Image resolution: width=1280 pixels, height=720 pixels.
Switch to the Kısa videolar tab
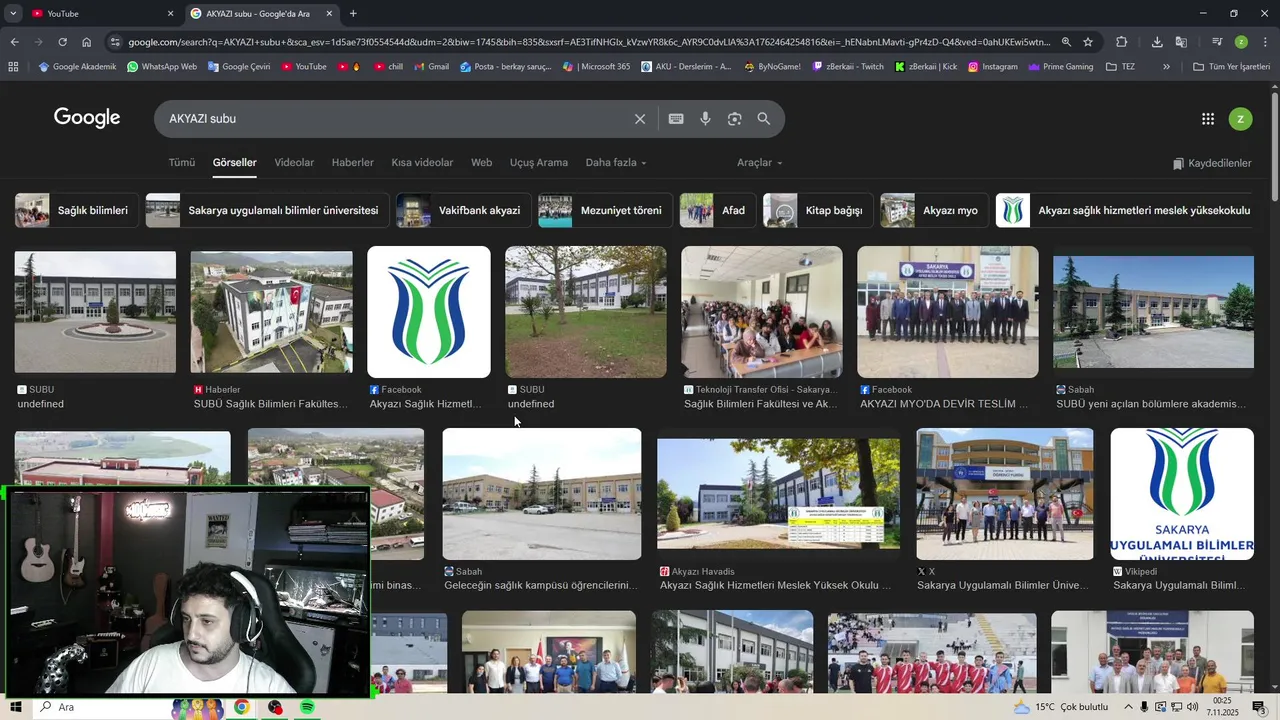[422, 163]
